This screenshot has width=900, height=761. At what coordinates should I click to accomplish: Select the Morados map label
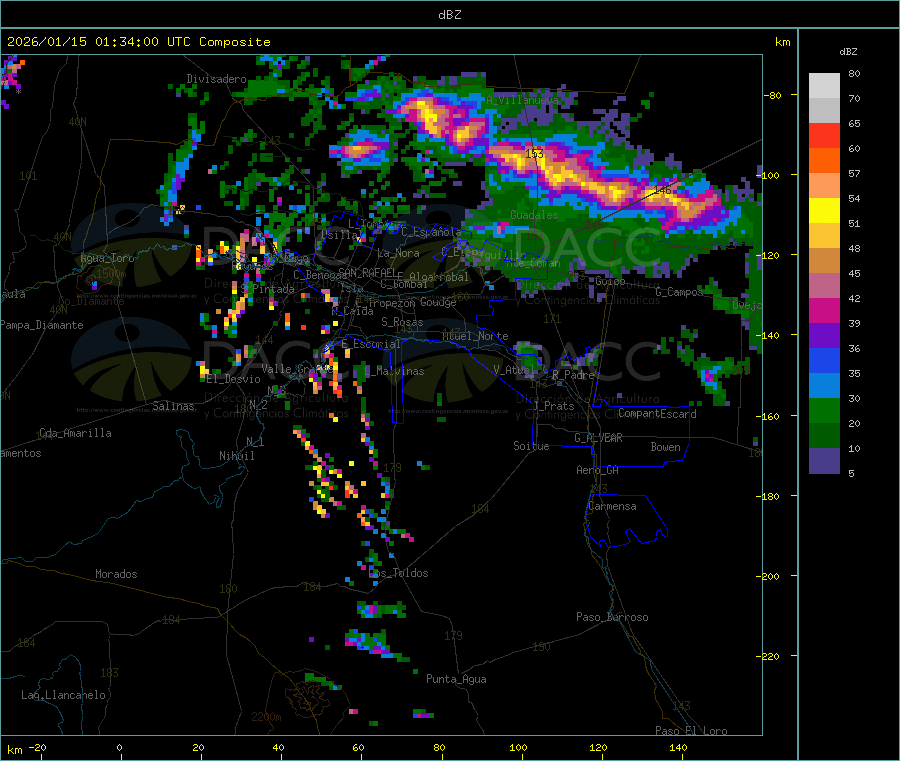tap(116, 574)
